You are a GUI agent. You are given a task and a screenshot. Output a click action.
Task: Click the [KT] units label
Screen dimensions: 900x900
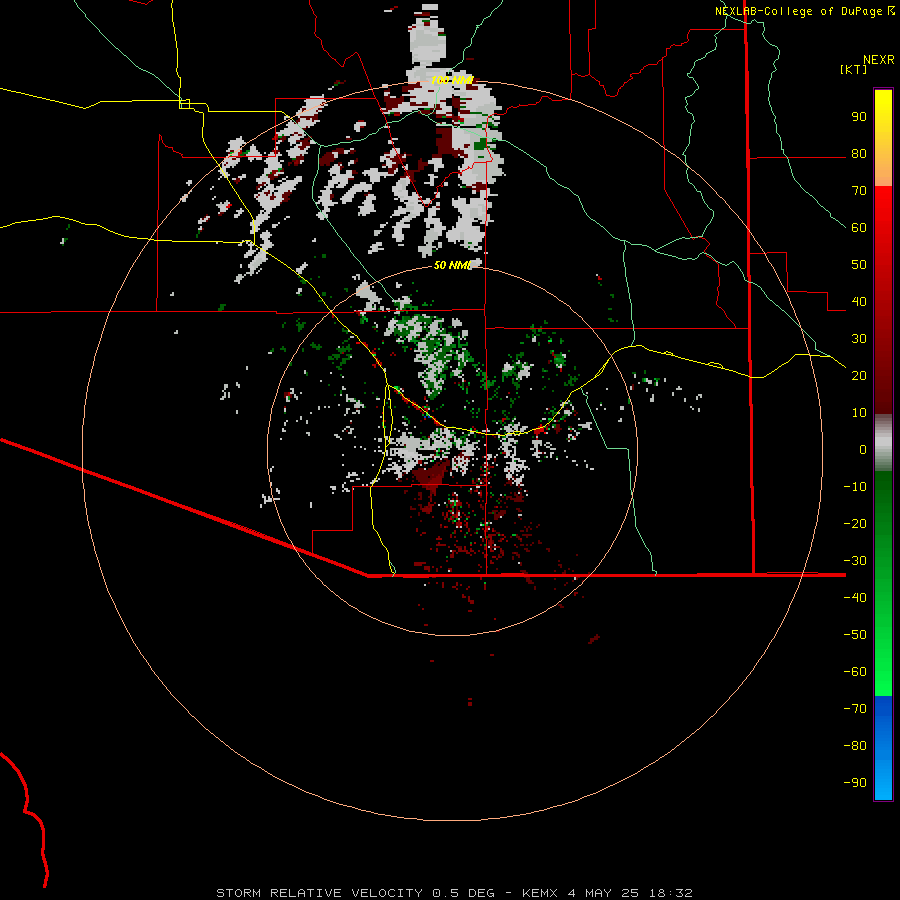click(x=853, y=69)
